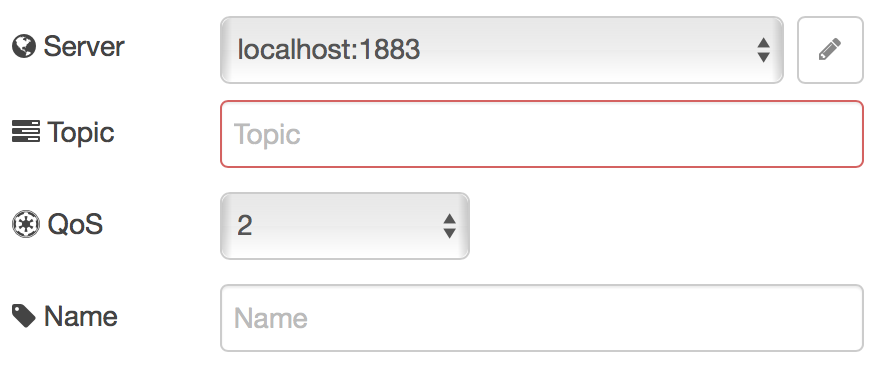
Task: Click the up-down arrows in Server selector
Action: (763, 50)
